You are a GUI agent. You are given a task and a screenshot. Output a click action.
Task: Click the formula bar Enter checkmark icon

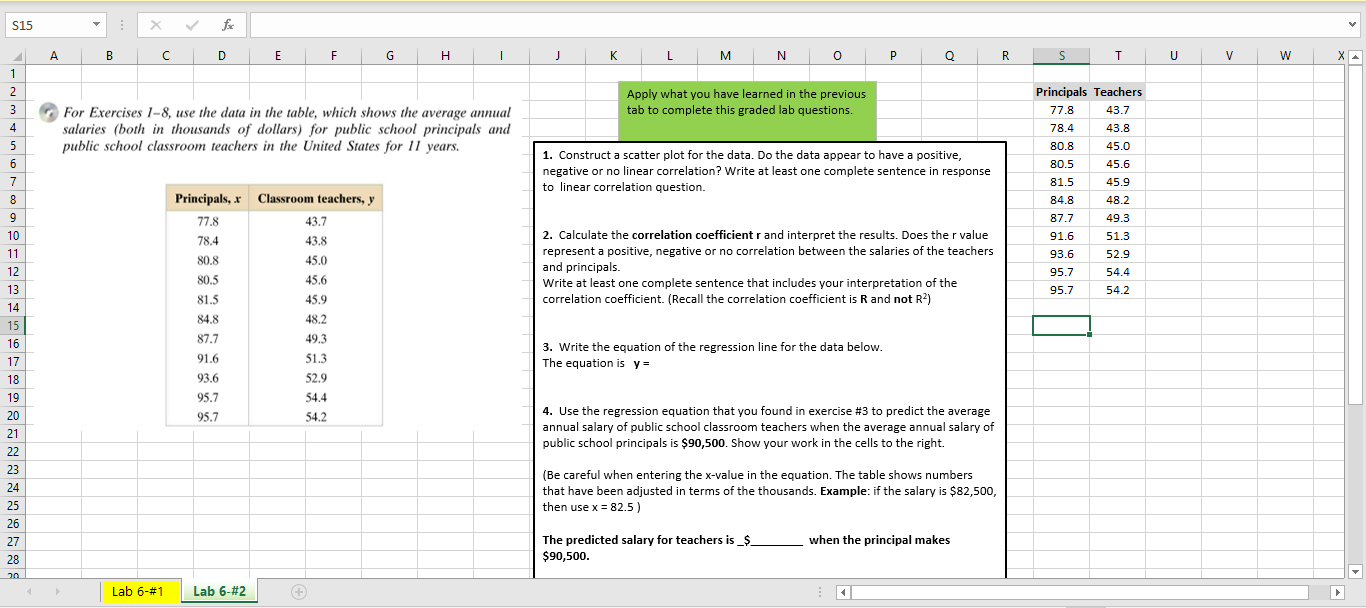[194, 24]
